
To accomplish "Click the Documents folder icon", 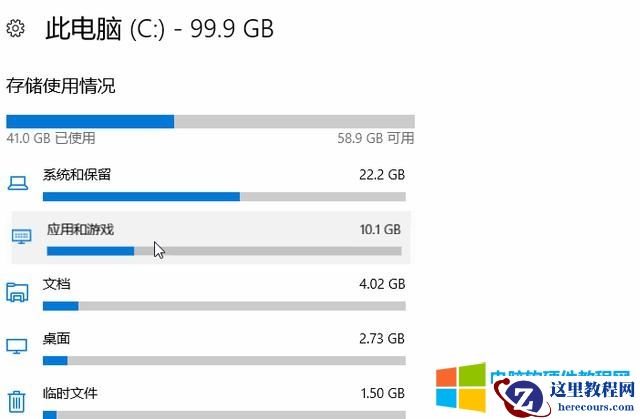I will click(17, 292).
